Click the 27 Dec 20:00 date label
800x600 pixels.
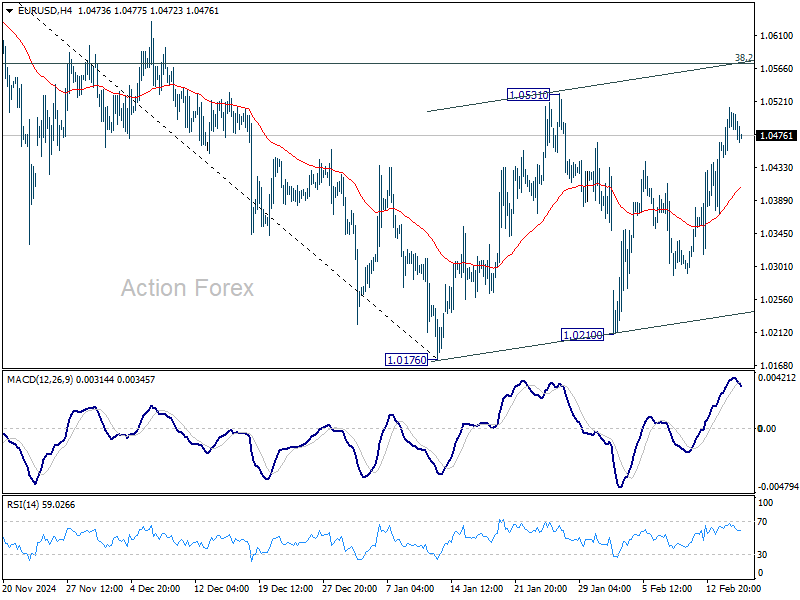point(349,588)
